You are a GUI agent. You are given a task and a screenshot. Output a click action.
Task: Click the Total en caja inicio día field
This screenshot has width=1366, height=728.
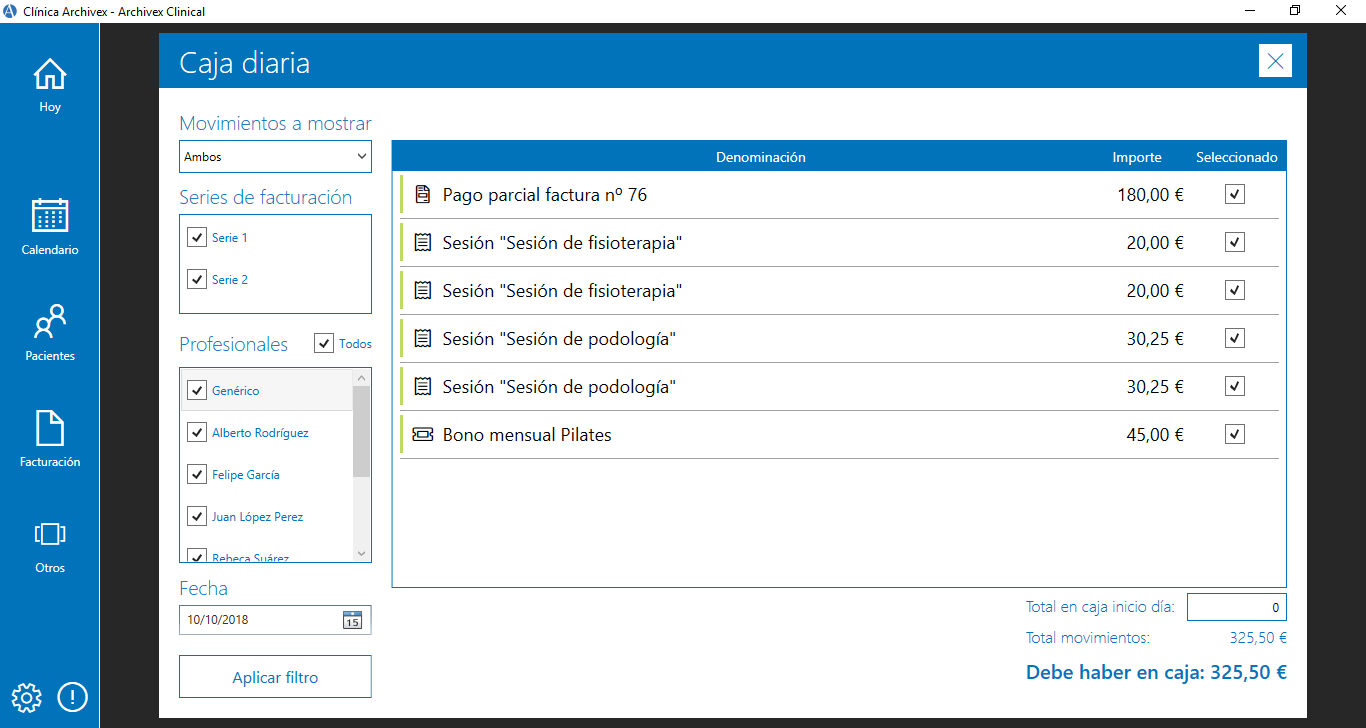pos(1236,607)
